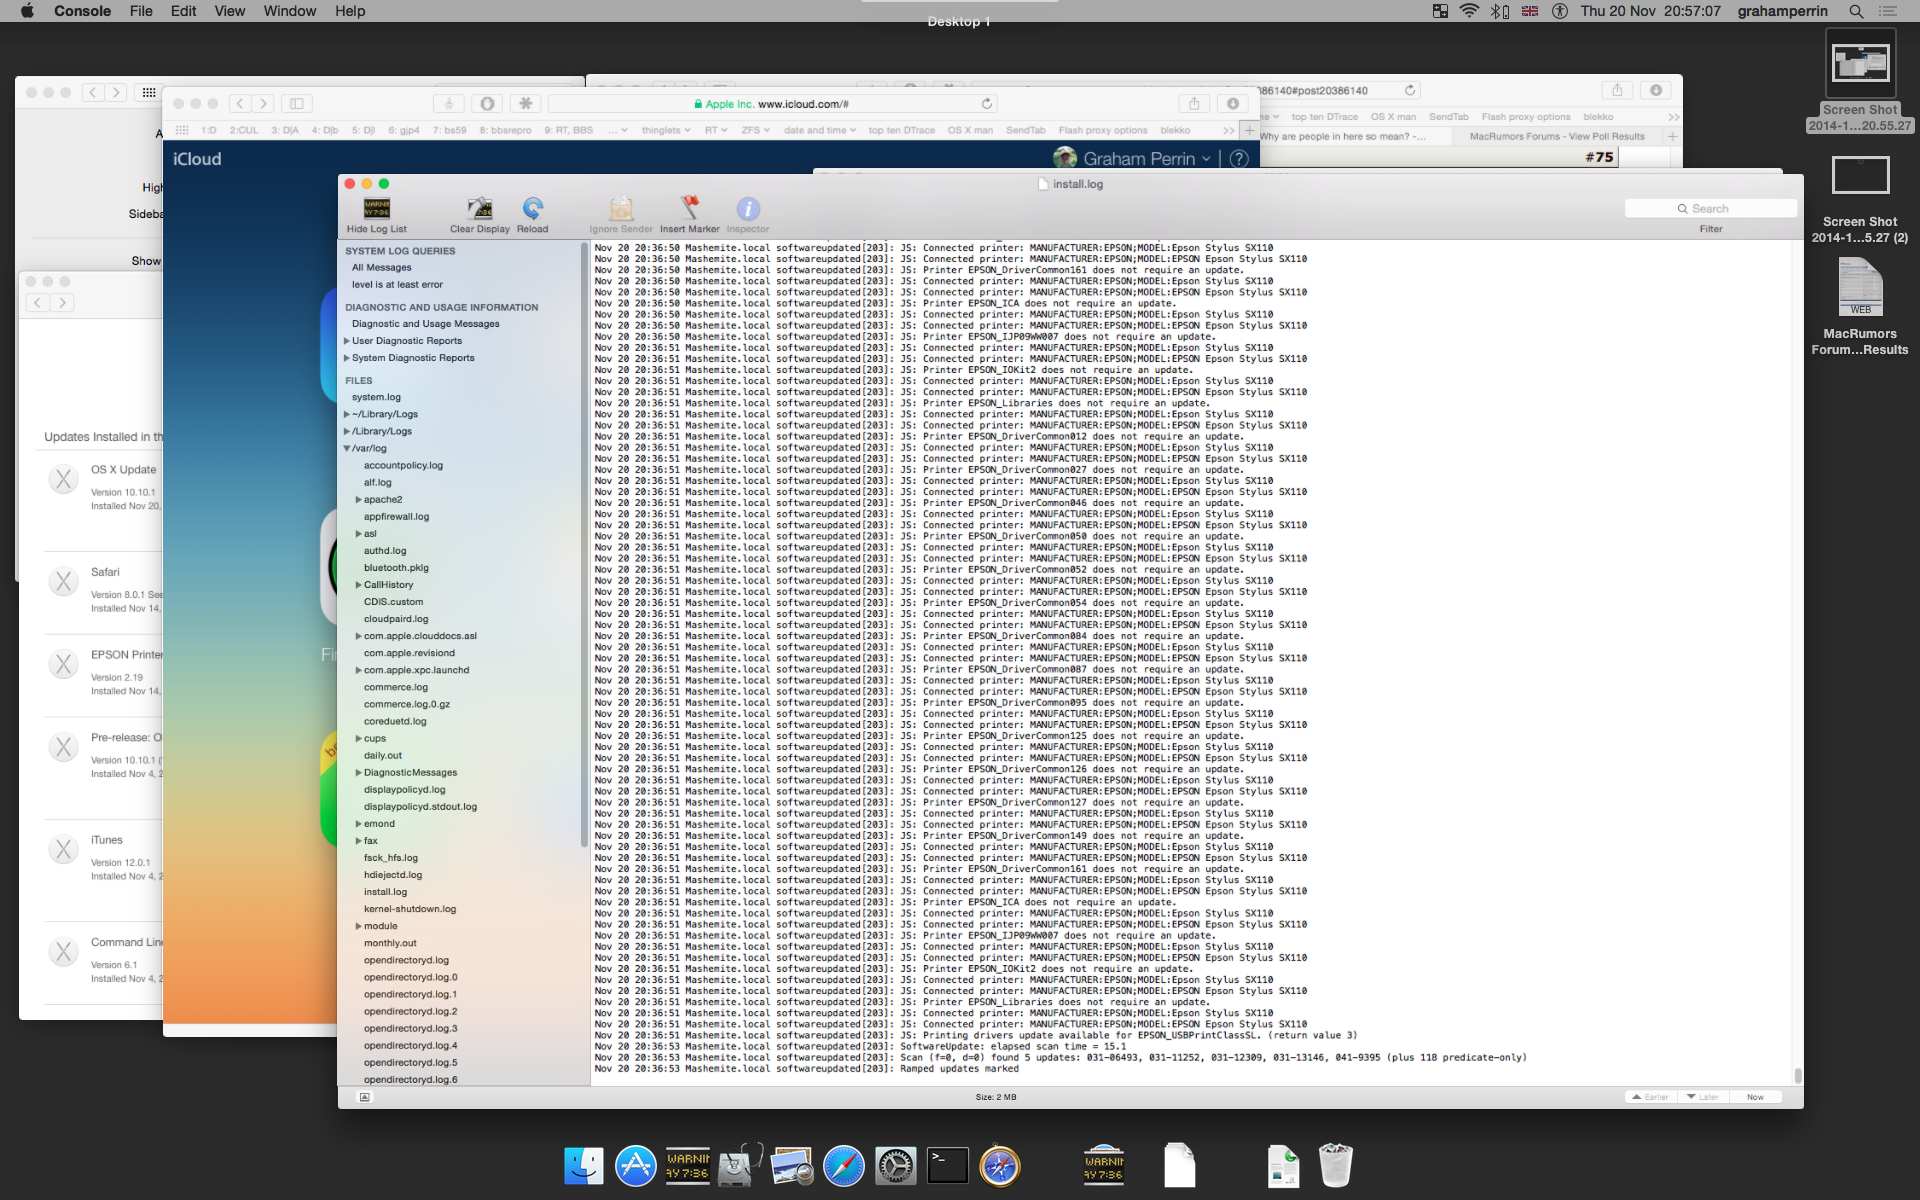This screenshot has height=1200, width=1920.
Task: Click the Insert Marker toolbar icon
Action: click(689, 209)
